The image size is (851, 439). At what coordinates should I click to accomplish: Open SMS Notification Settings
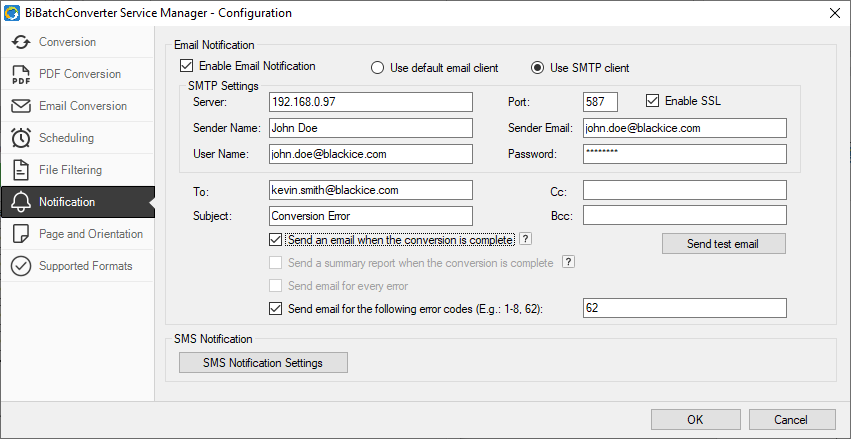tap(263, 362)
